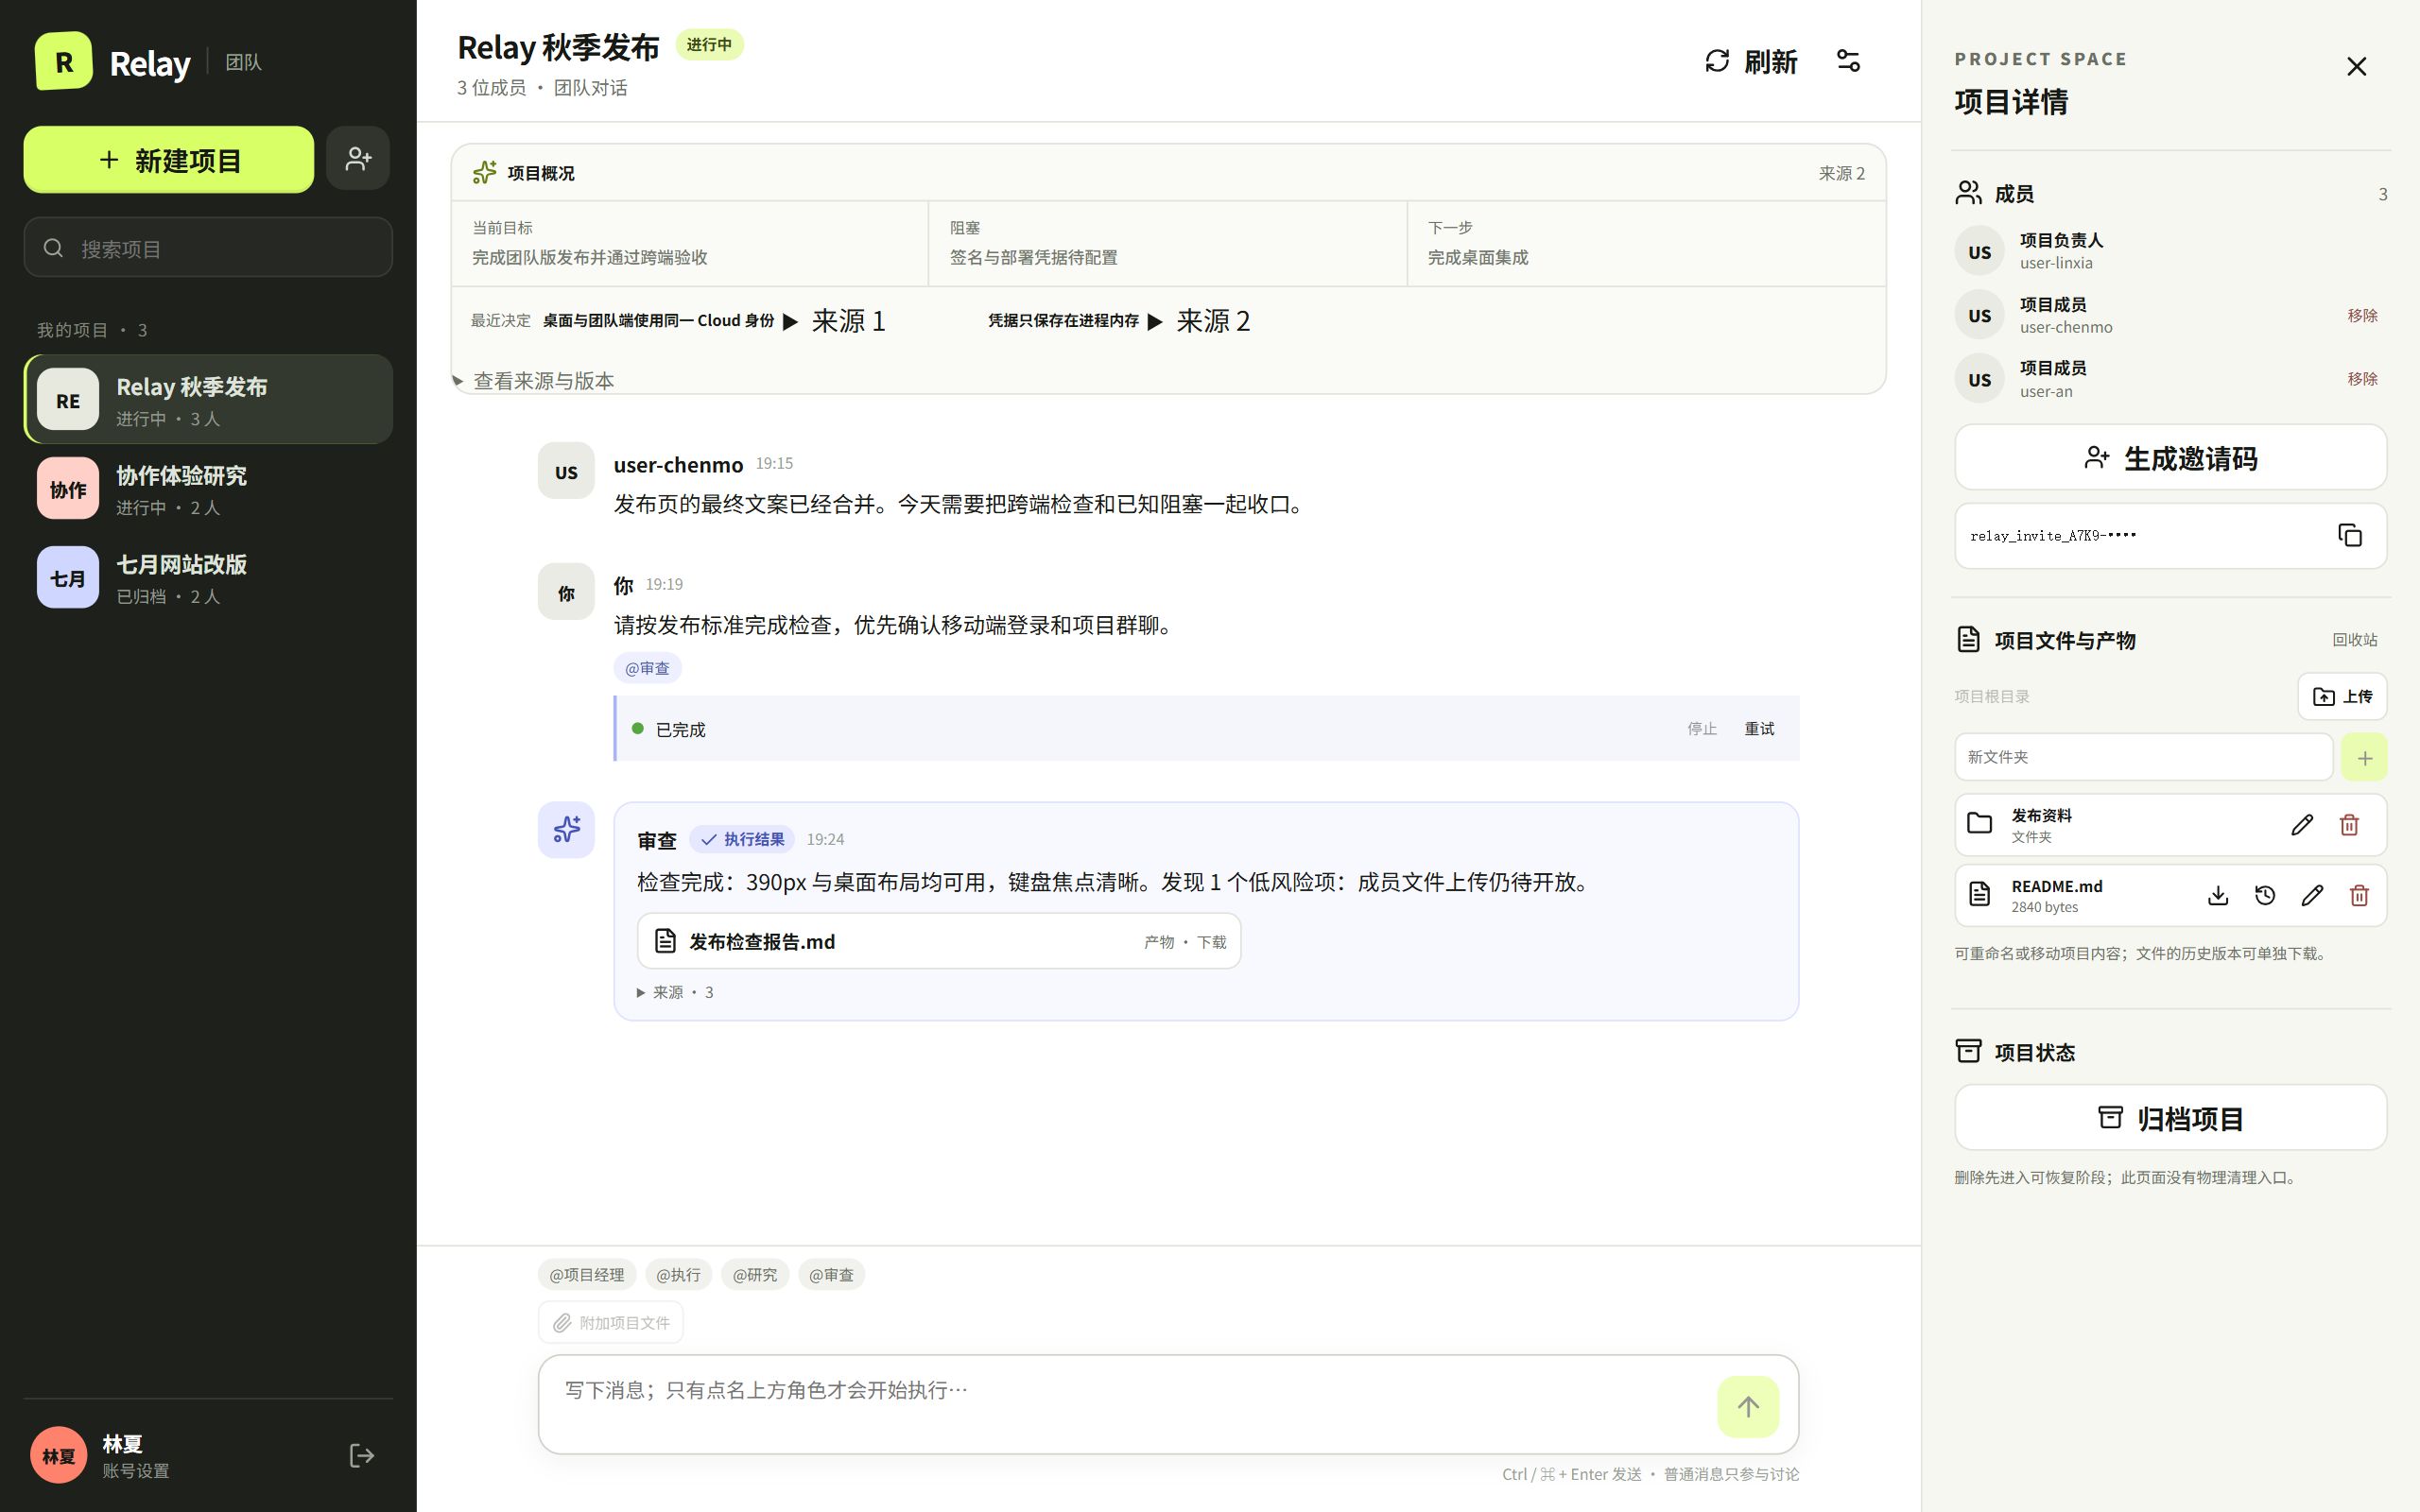Select the Relay 秋季发布 project
The width and height of the screenshot is (2420, 1512).
point(208,400)
